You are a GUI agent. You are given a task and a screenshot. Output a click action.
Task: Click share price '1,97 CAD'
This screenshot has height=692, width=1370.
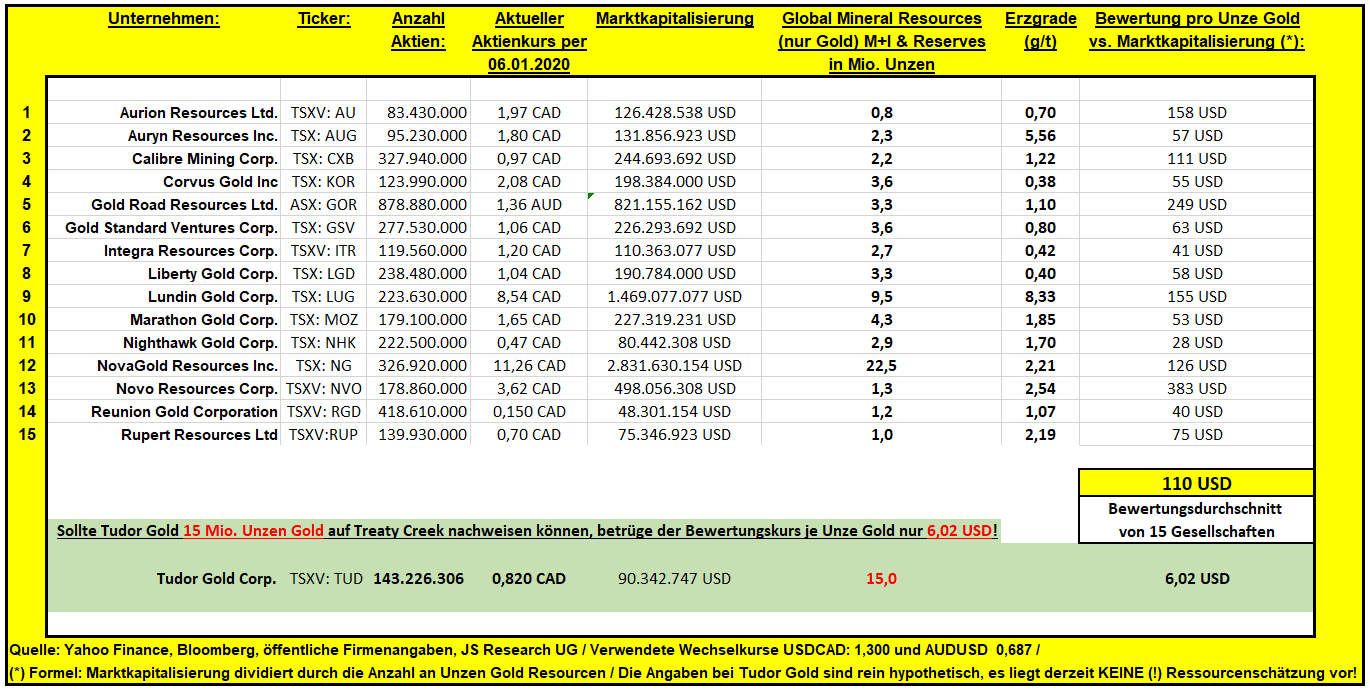tap(529, 113)
